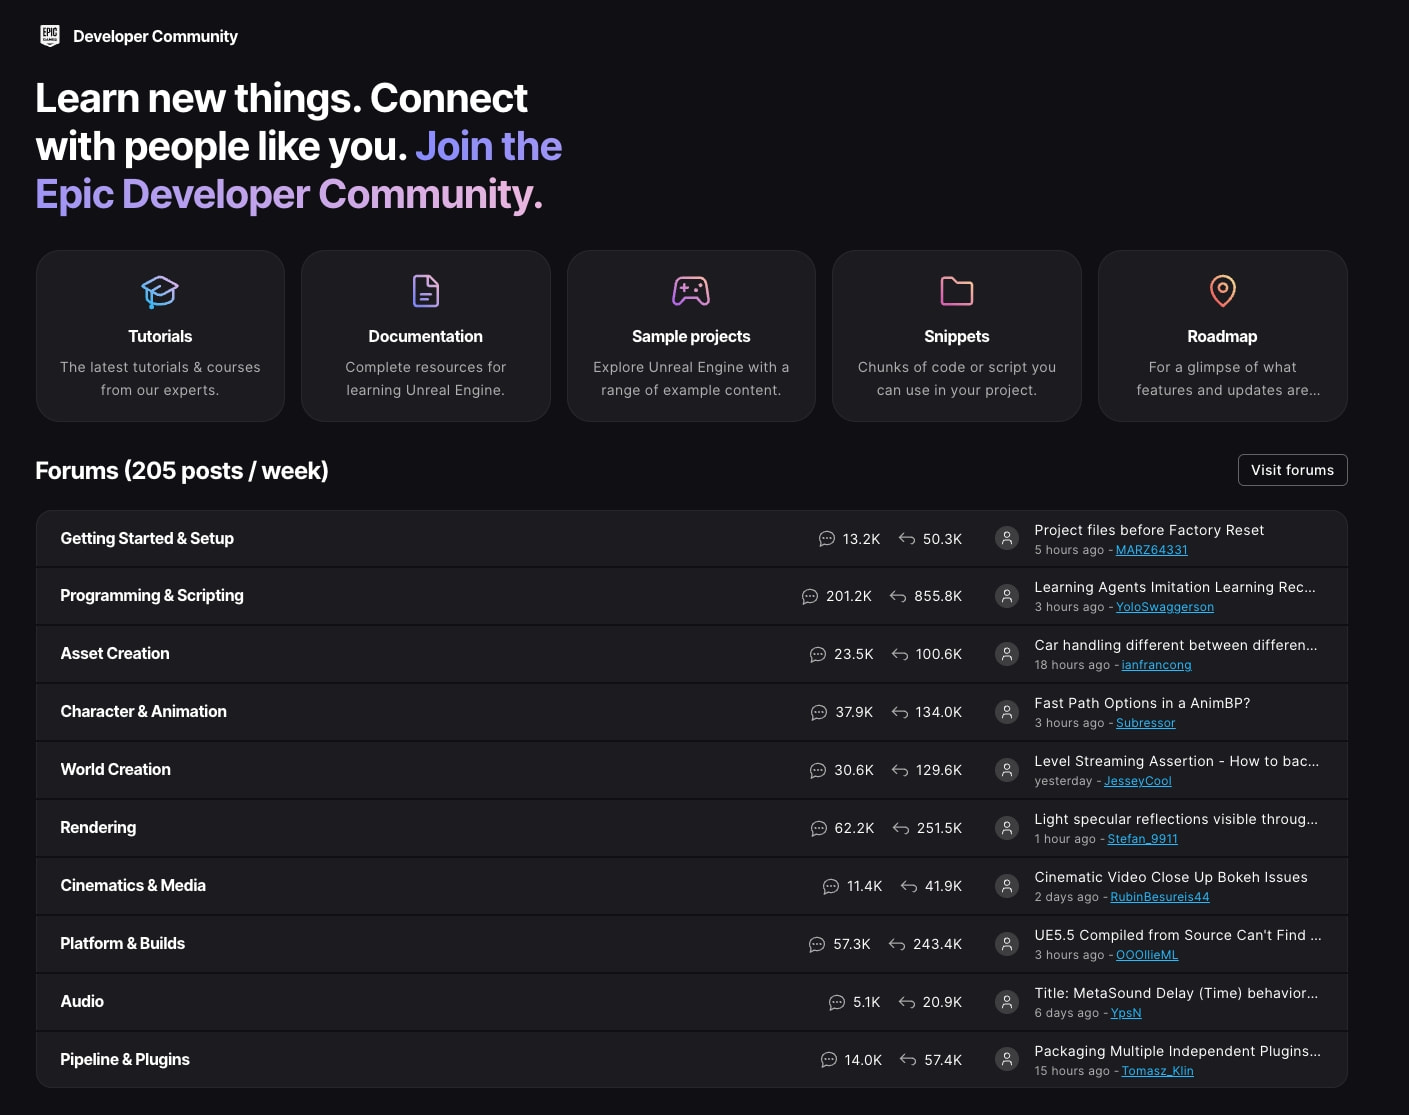The height and width of the screenshot is (1115, 1409).
Task: Open the Character & Animation forum
Action: click(x=143, y=712)
